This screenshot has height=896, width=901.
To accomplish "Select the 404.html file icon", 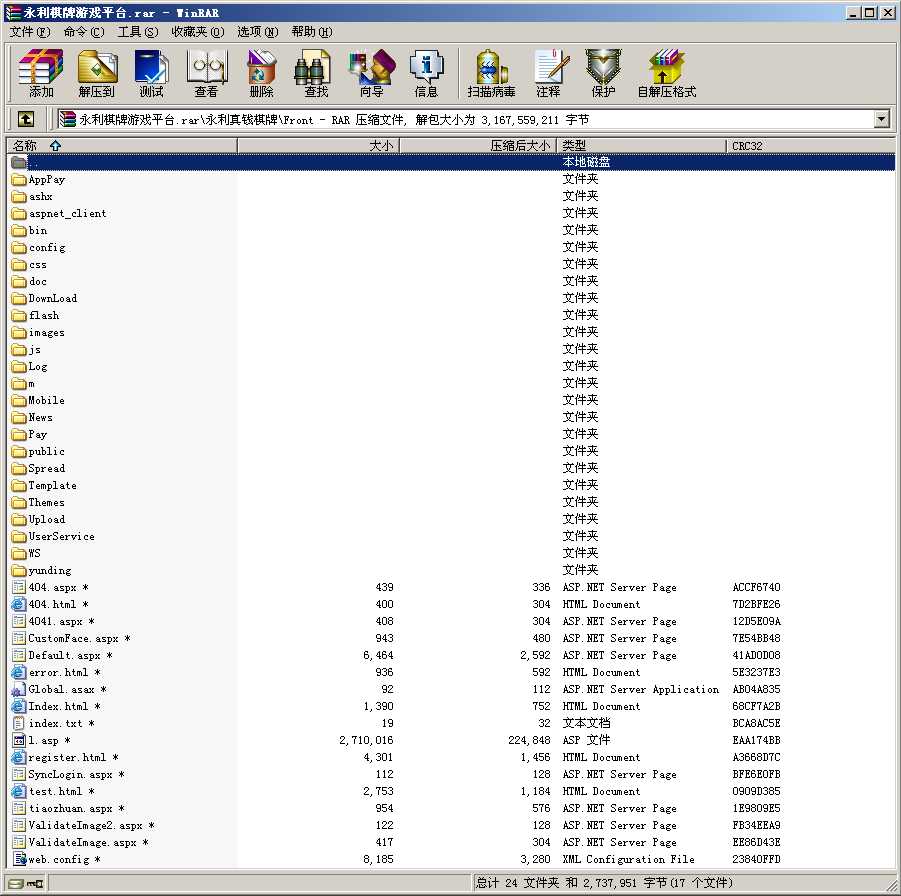I will 19,605.
